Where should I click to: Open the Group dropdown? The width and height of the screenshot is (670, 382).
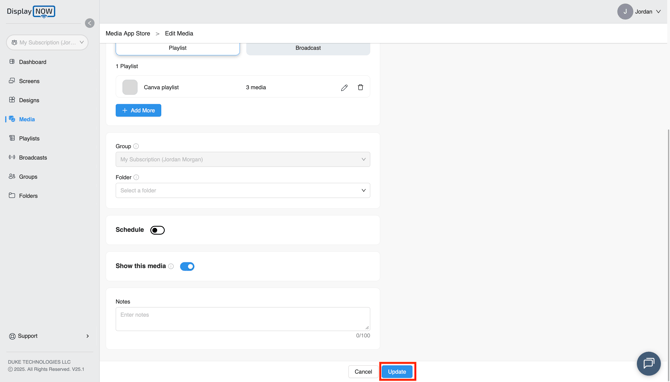click(x=243, y=159)
